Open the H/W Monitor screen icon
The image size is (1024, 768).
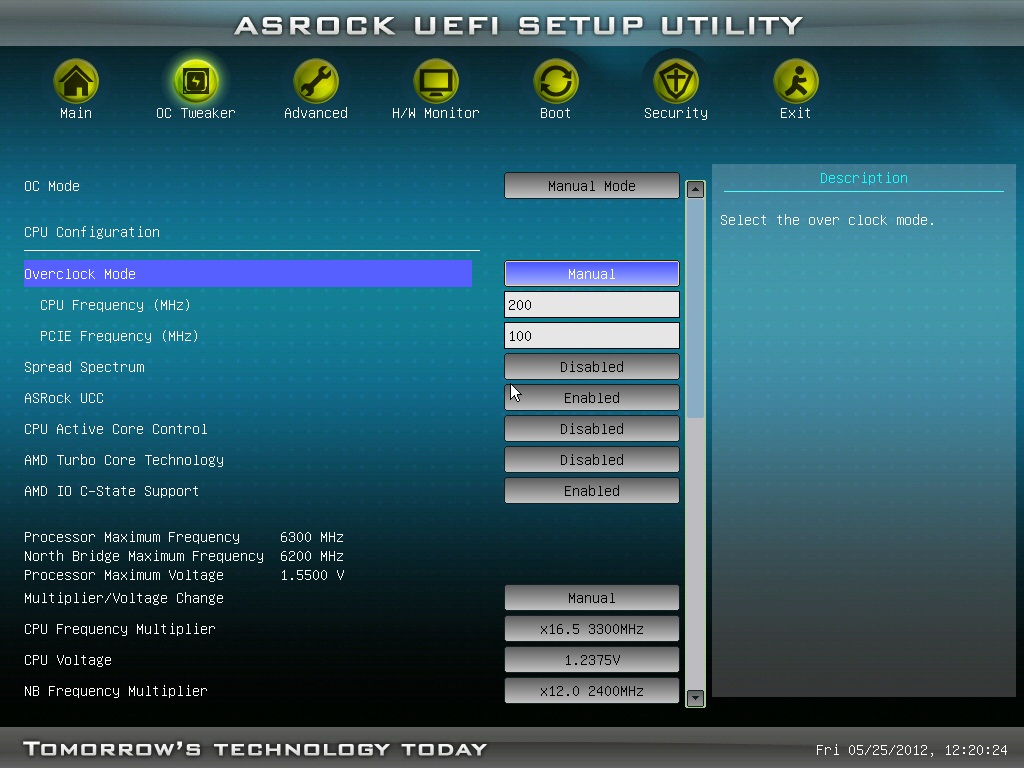436,81
